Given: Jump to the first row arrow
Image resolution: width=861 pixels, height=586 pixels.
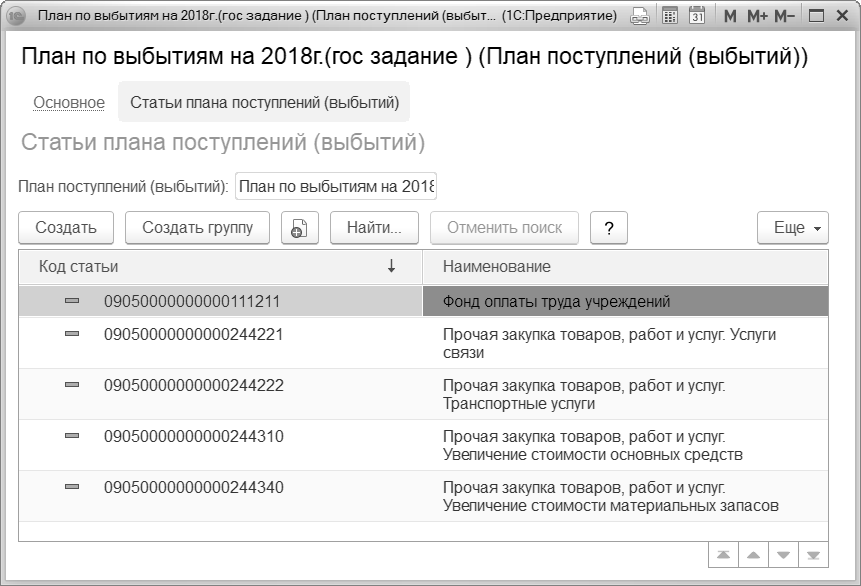Looking at the screenshot, I should click(x=724, y=555).
